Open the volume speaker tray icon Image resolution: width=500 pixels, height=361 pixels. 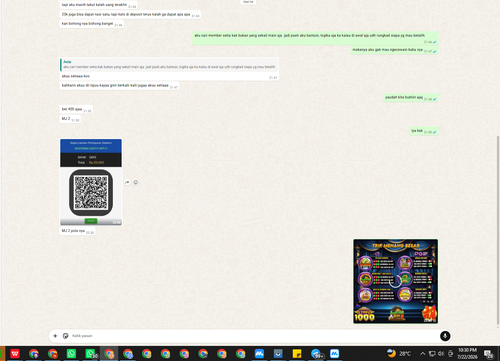(x=441, y=353)
